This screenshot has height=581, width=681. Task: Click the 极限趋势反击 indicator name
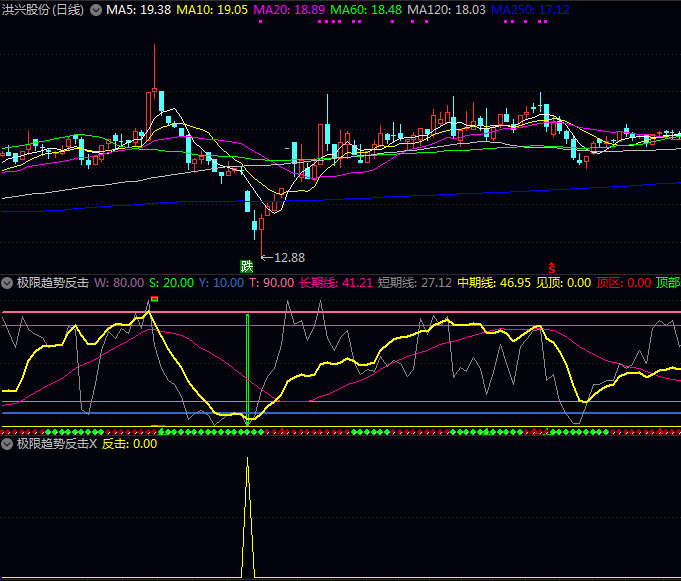click(x=53, y=282)
